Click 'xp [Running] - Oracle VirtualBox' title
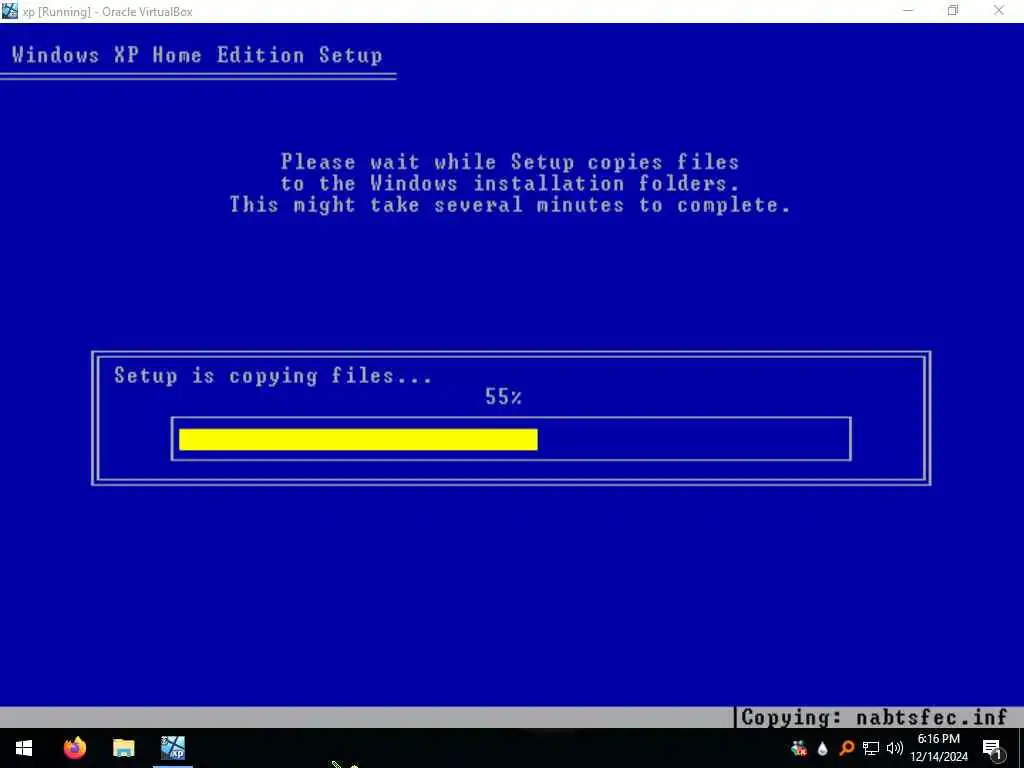The height and width of the screenshot is (768, 1024). tap(108, 12)
